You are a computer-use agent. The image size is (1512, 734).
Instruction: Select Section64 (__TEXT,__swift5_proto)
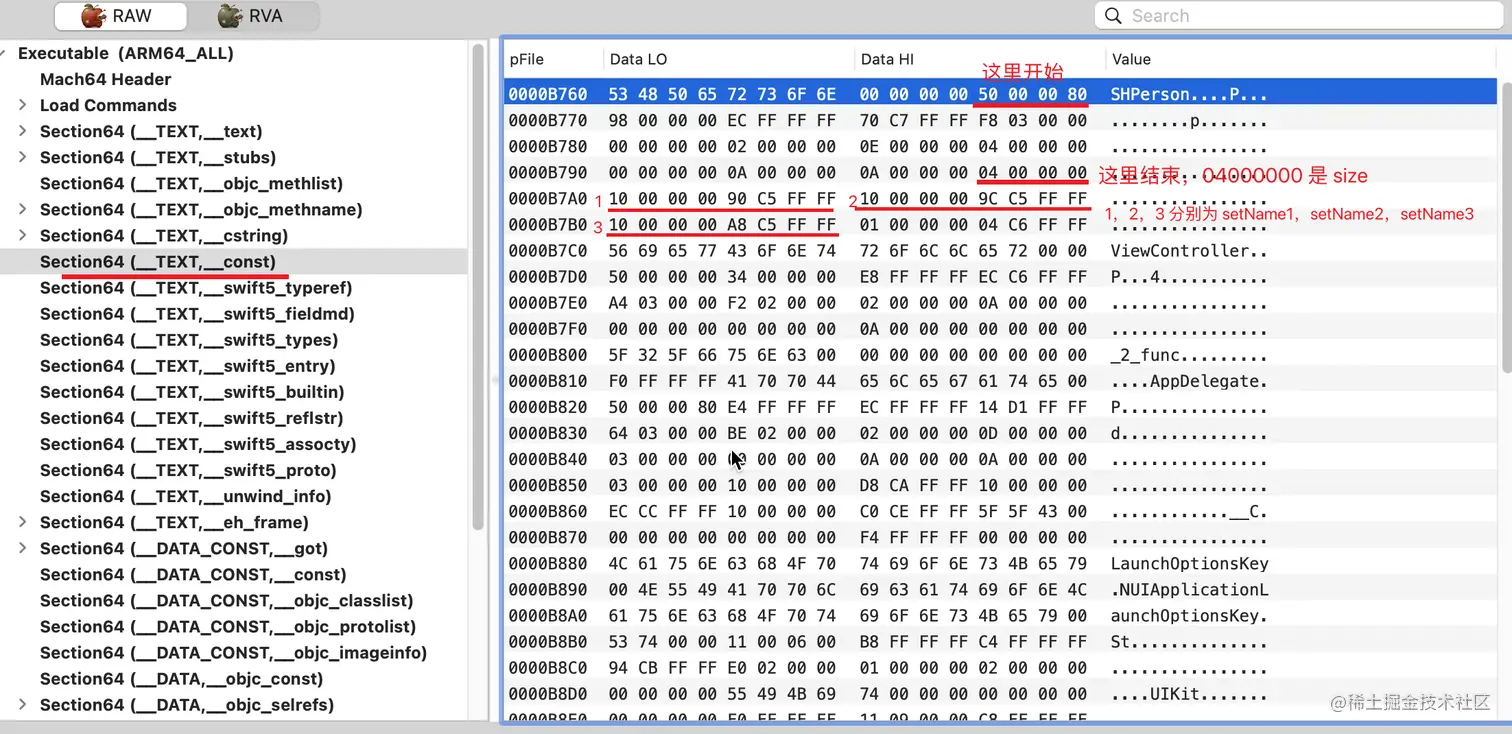(x=188, y=470)
